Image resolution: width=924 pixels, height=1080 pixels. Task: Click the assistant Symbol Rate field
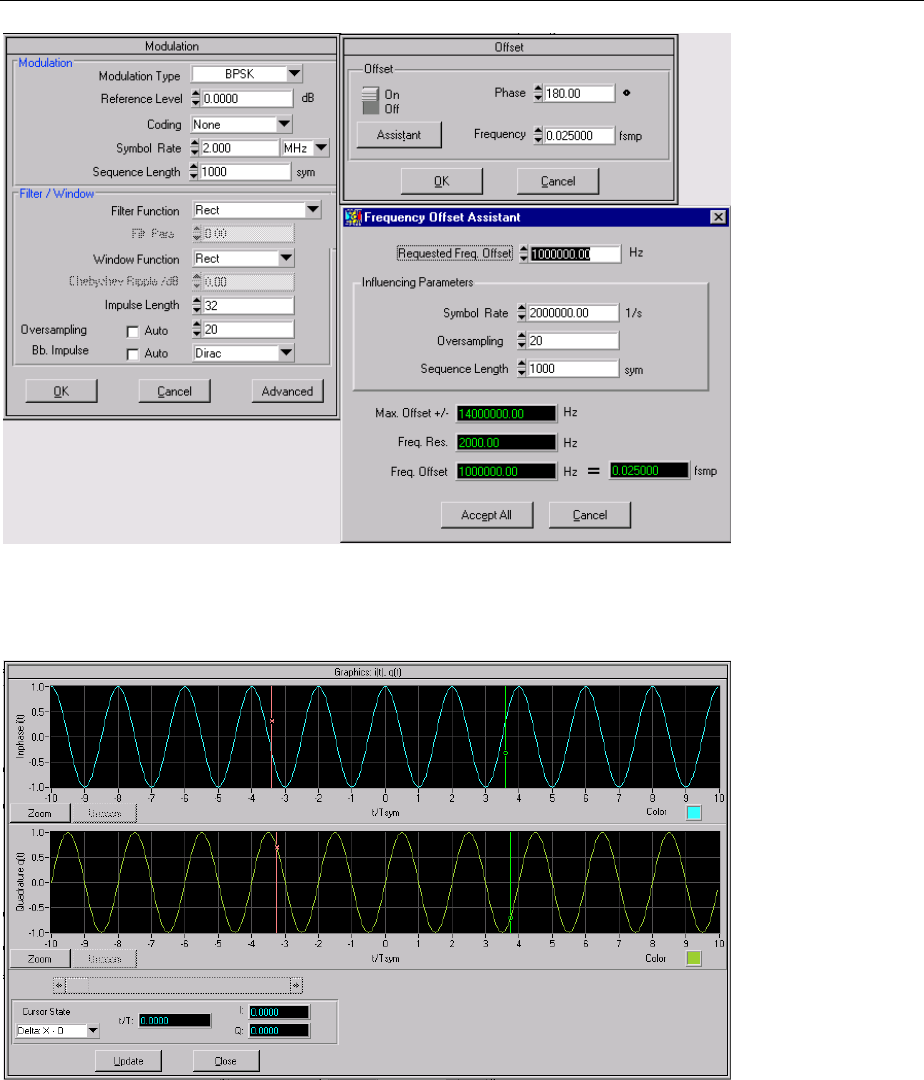click(x=573, y=313)
